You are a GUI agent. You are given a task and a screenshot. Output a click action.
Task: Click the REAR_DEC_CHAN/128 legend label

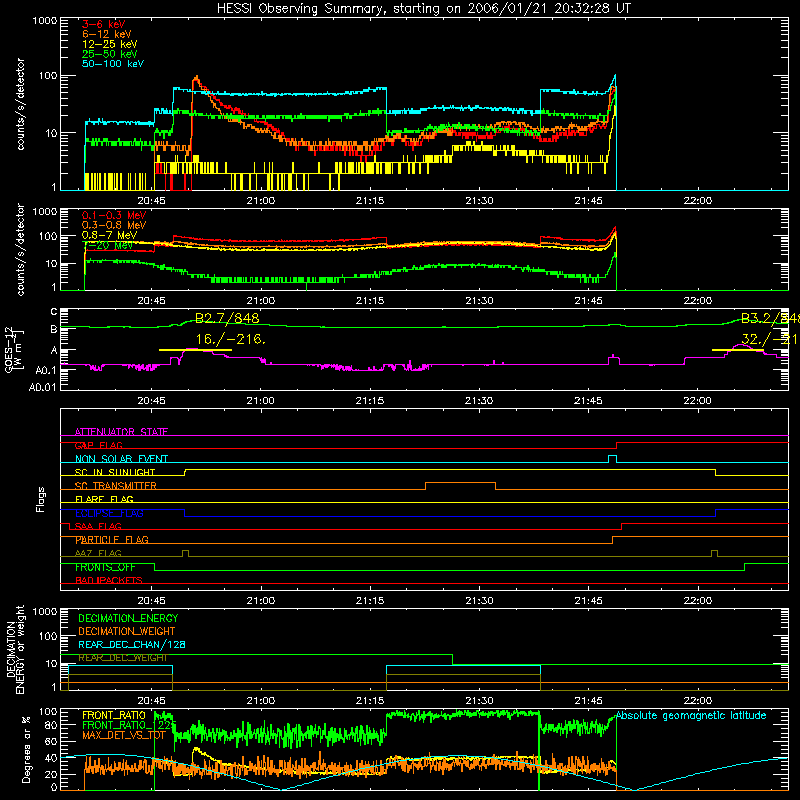(x=132, y=644)
